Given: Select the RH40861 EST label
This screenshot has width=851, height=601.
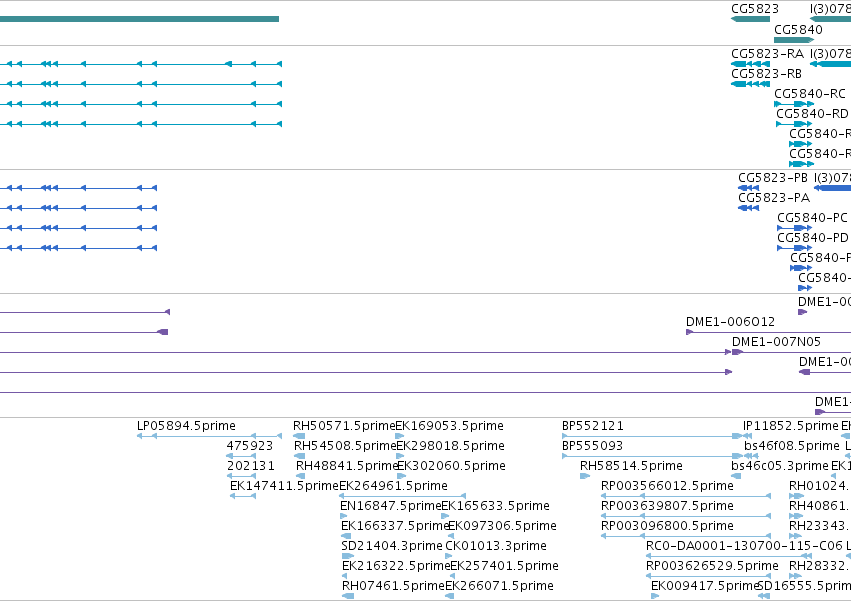Looking at the screenshot, I should 820,506.
